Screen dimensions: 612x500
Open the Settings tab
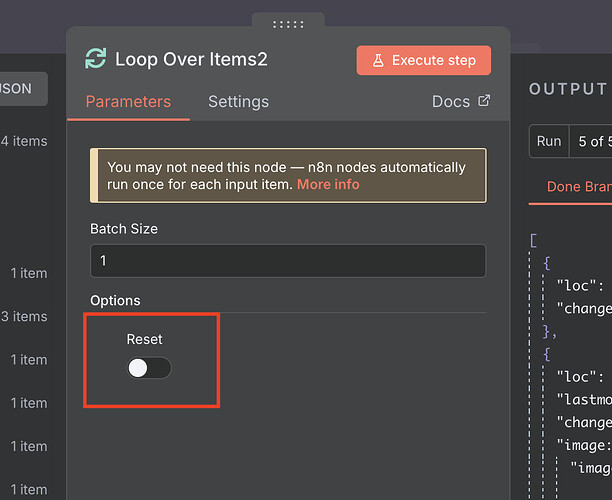pyautogui.click(x=238, y=102)
